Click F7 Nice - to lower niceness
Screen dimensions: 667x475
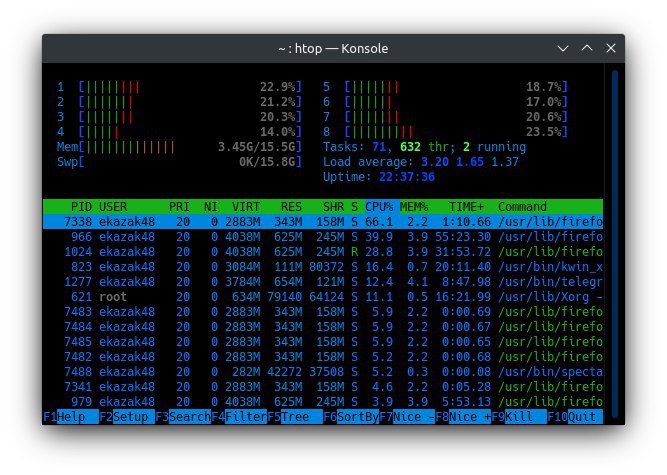click(x=407, y=417)
